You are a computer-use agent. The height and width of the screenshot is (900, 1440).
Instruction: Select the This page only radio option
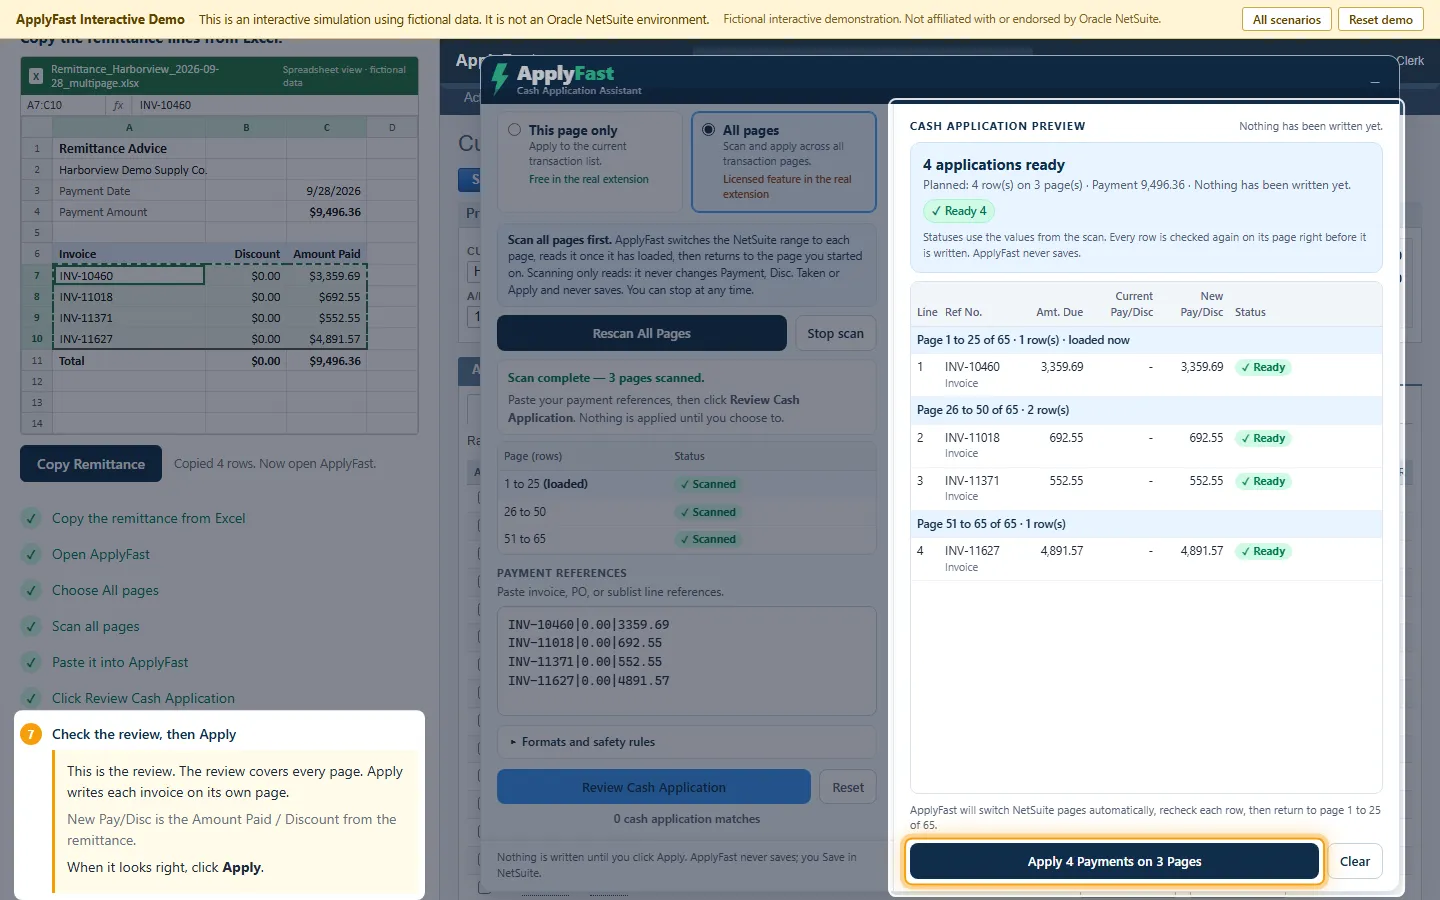click(x=514, y=130)
